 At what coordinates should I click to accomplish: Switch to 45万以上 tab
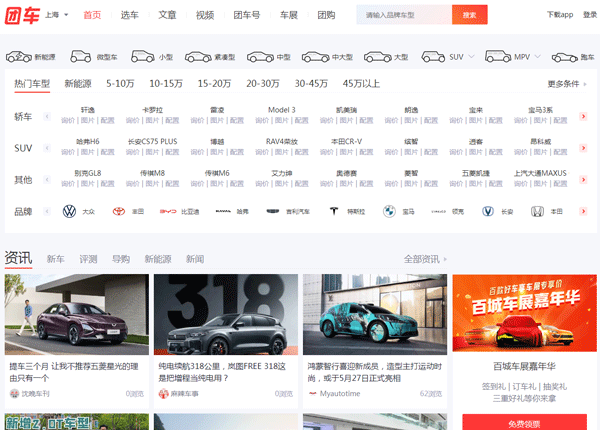(x=361, y=83)
